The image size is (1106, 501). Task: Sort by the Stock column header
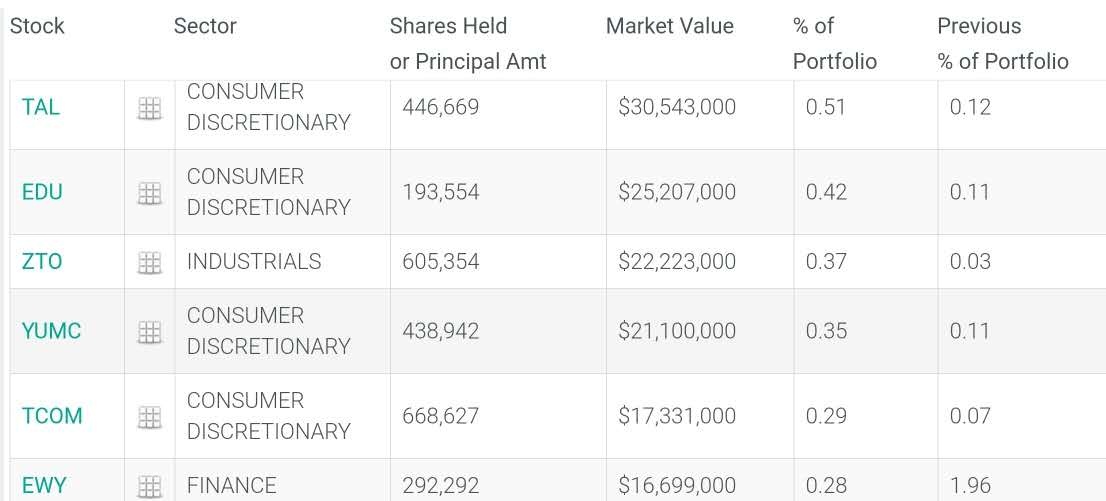point(37,26)
